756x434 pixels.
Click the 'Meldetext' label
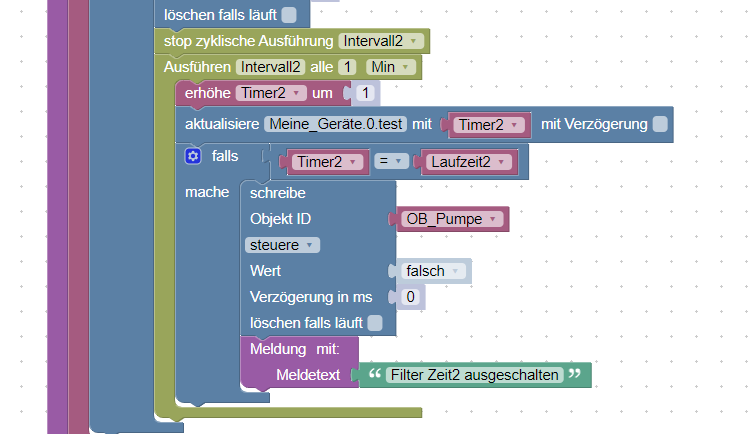pyautogui.click(x=308, y=375)
